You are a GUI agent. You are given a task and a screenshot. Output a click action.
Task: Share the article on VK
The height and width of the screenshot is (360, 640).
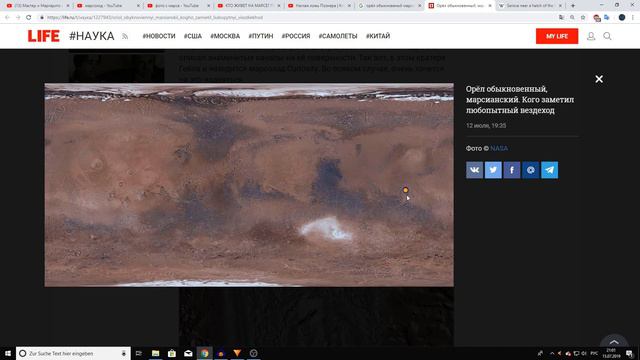474,170
